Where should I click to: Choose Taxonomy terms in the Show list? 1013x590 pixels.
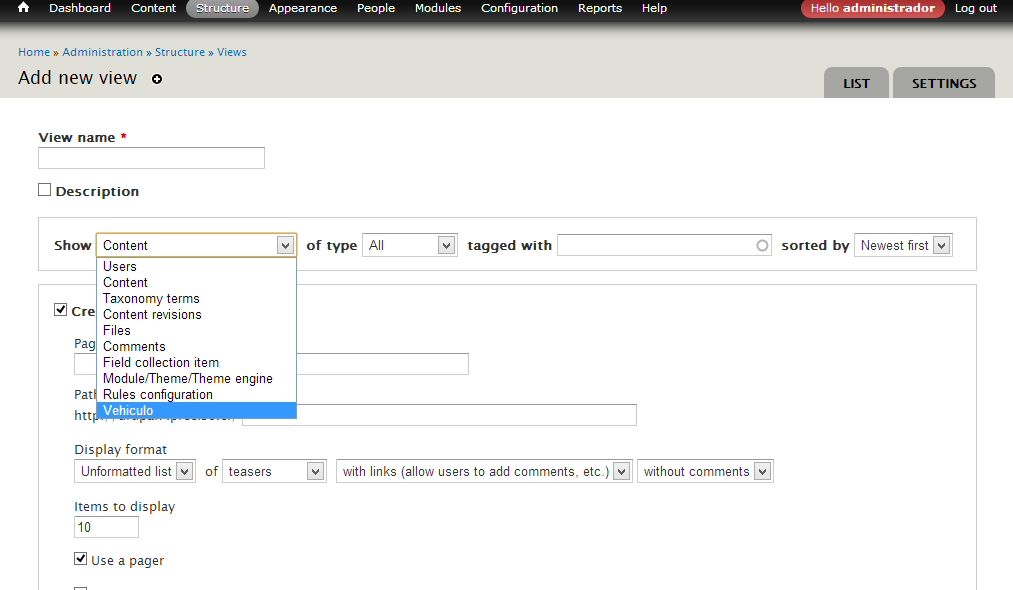click(151, 298)
